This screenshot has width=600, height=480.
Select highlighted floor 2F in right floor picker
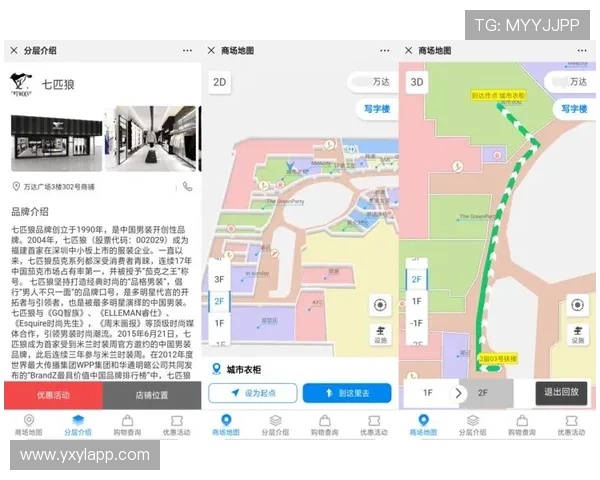click(x=417, y=279)
